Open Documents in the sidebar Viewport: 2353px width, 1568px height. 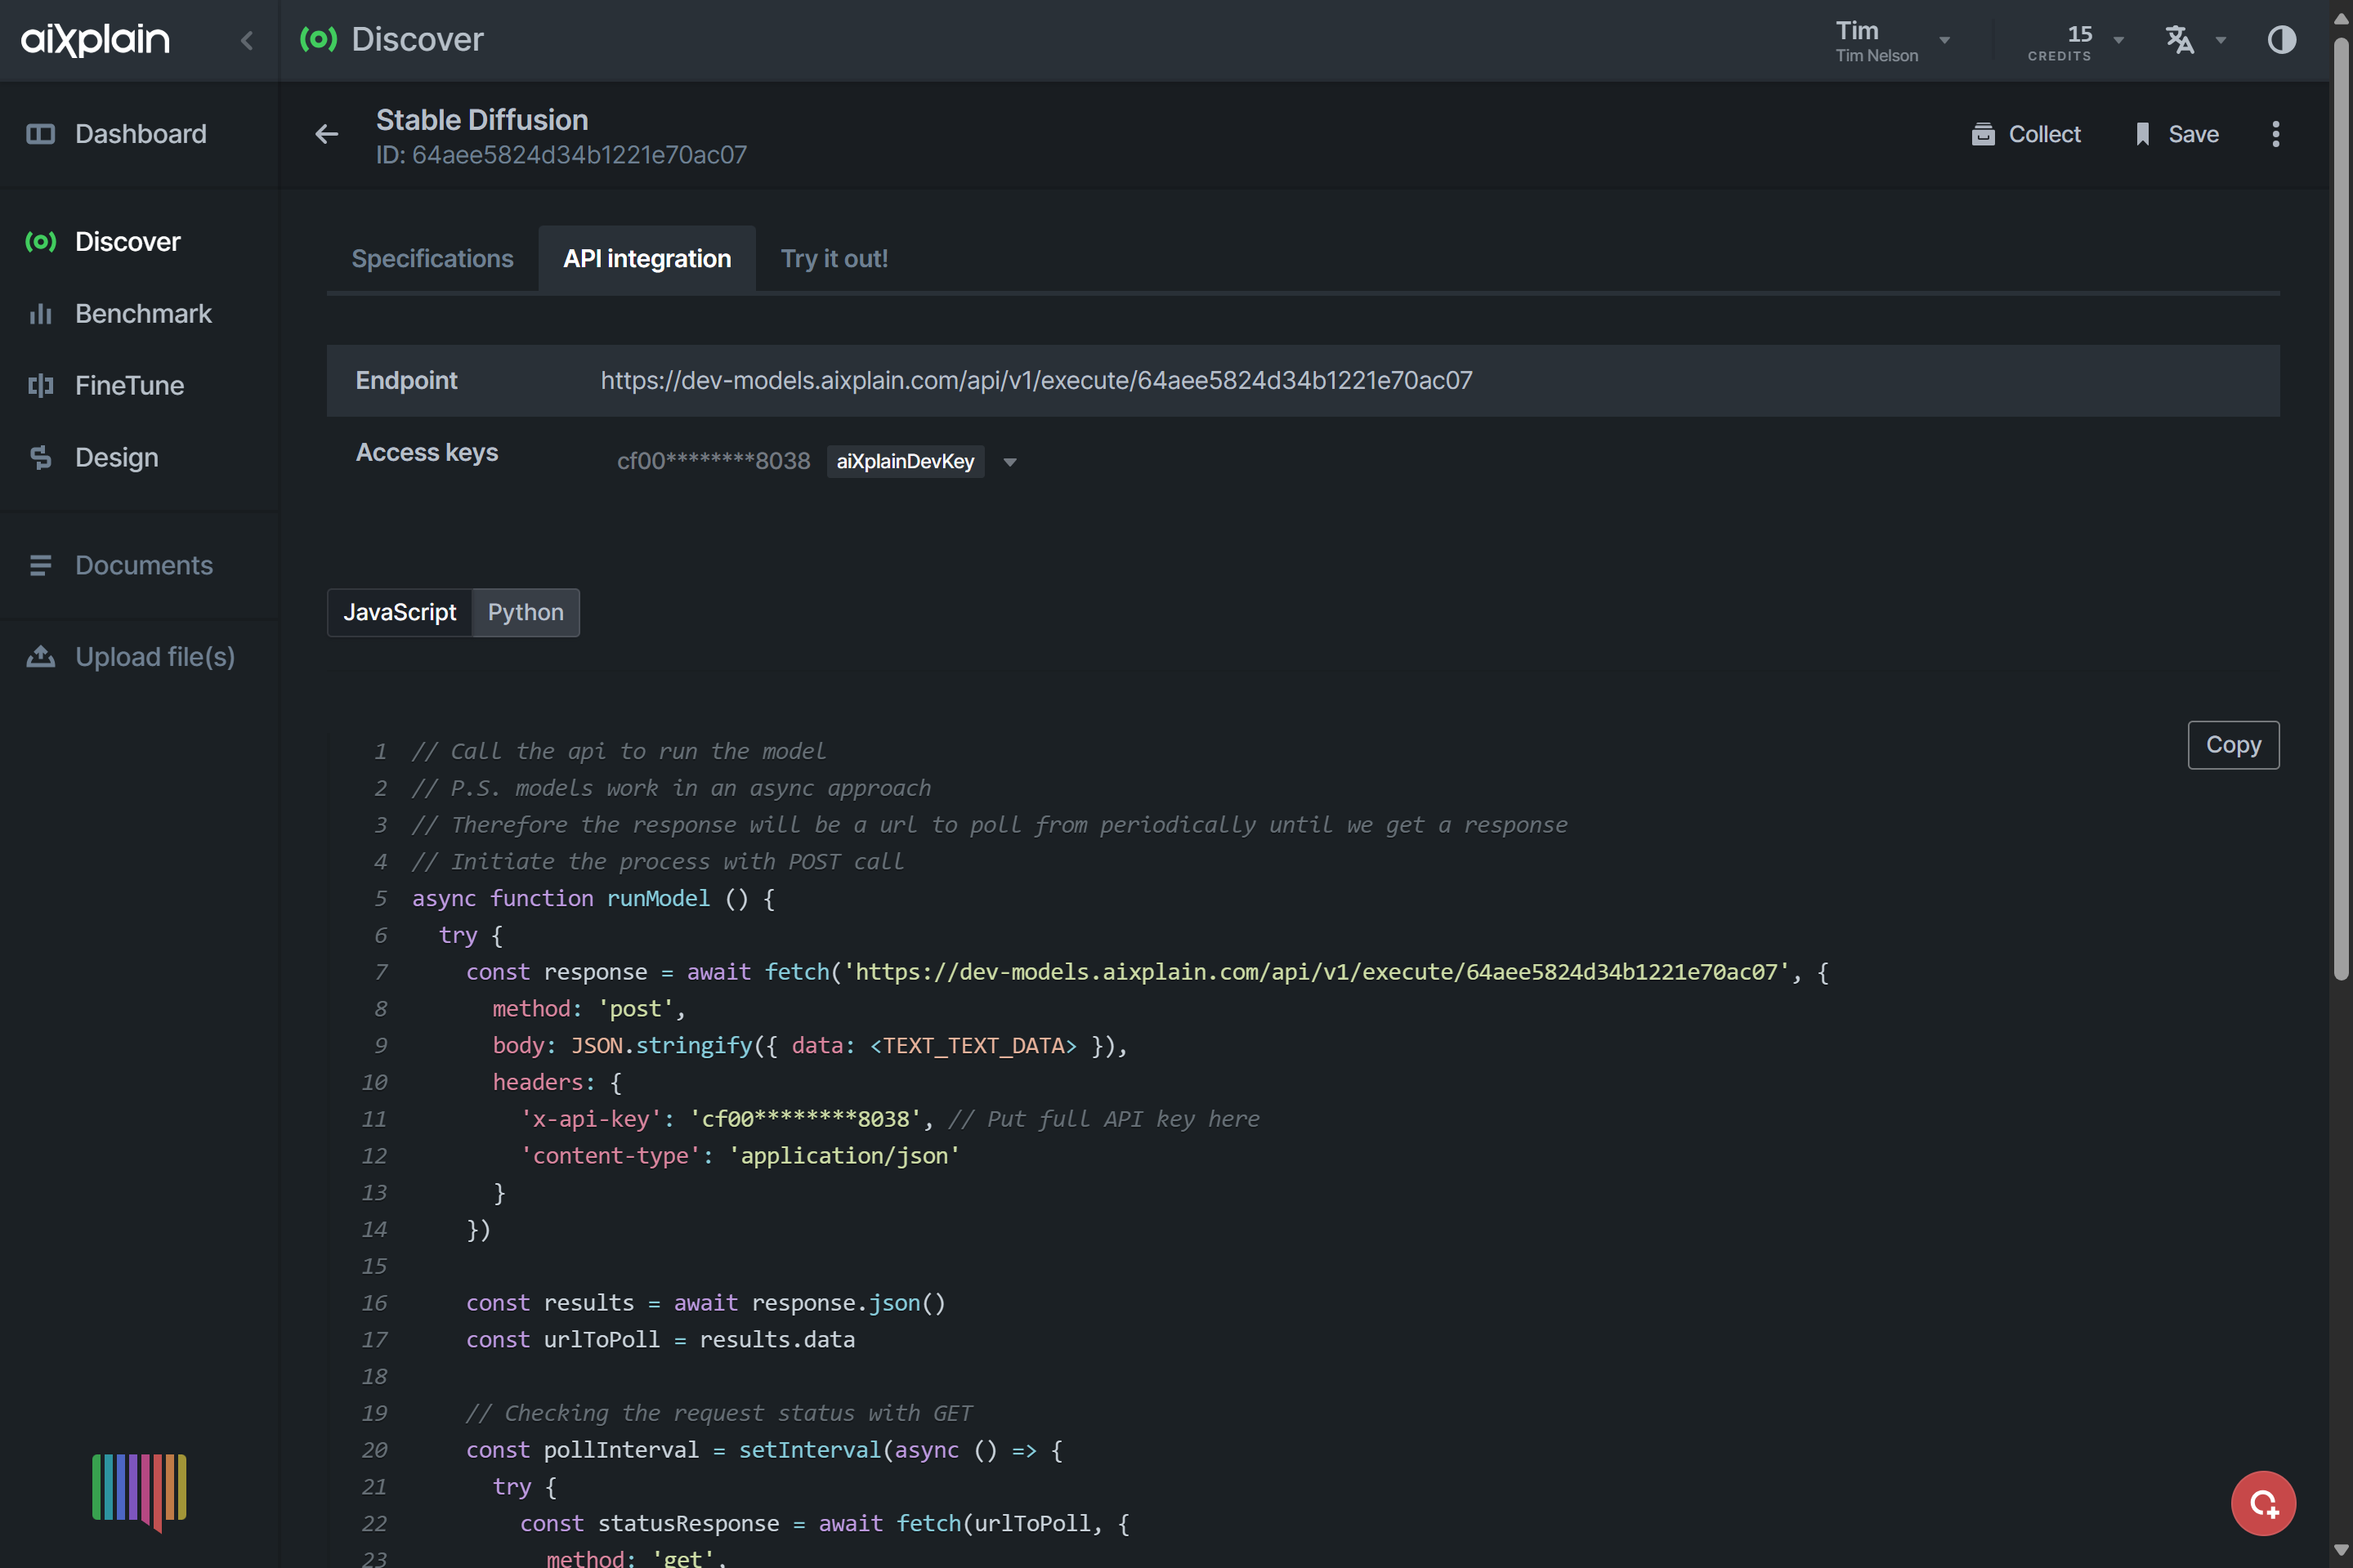[143, 566]
